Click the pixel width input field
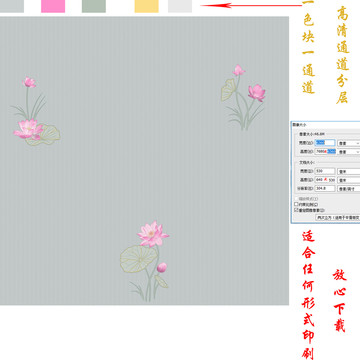The image size is (360, 360). click(x=325, y=143)
